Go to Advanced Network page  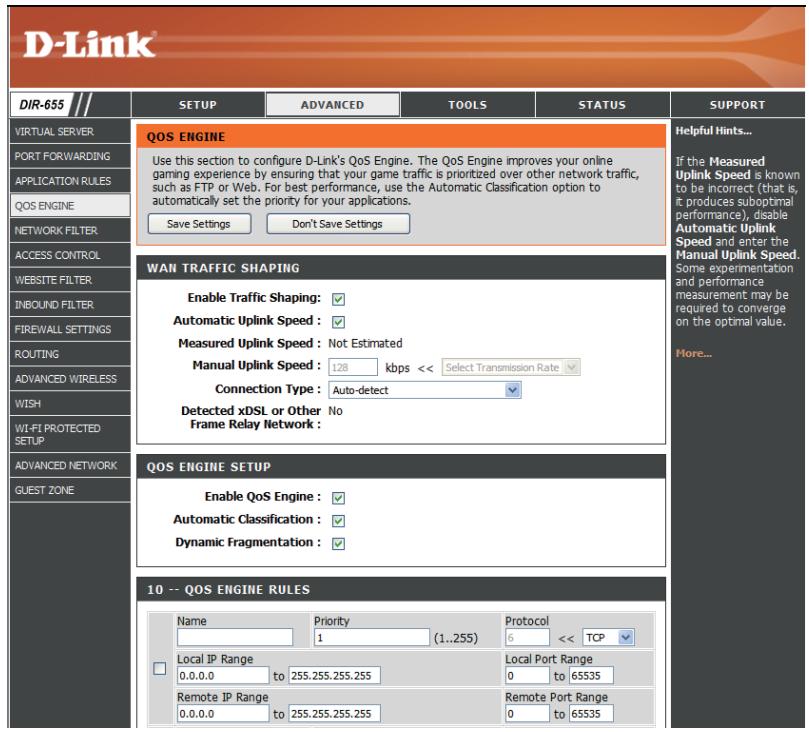[x=70, y=466]
